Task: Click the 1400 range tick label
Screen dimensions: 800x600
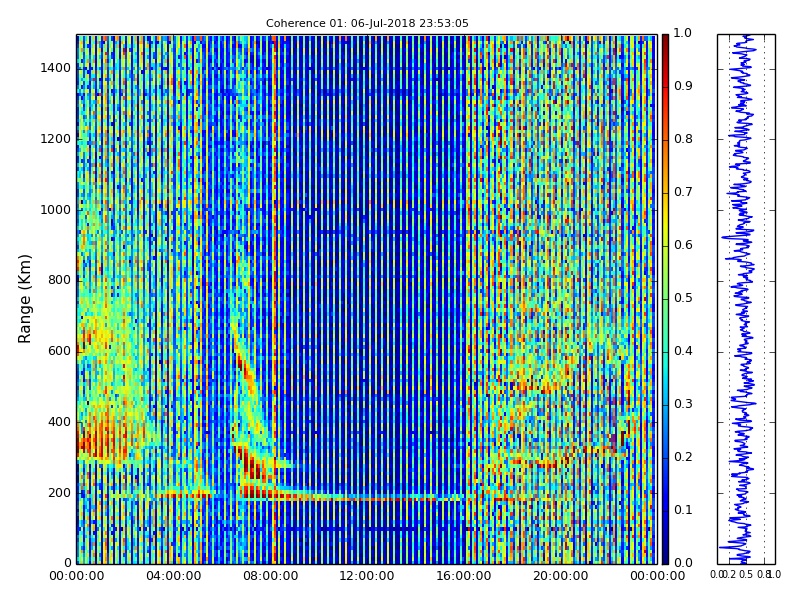Action: click(x=56, y=68)
